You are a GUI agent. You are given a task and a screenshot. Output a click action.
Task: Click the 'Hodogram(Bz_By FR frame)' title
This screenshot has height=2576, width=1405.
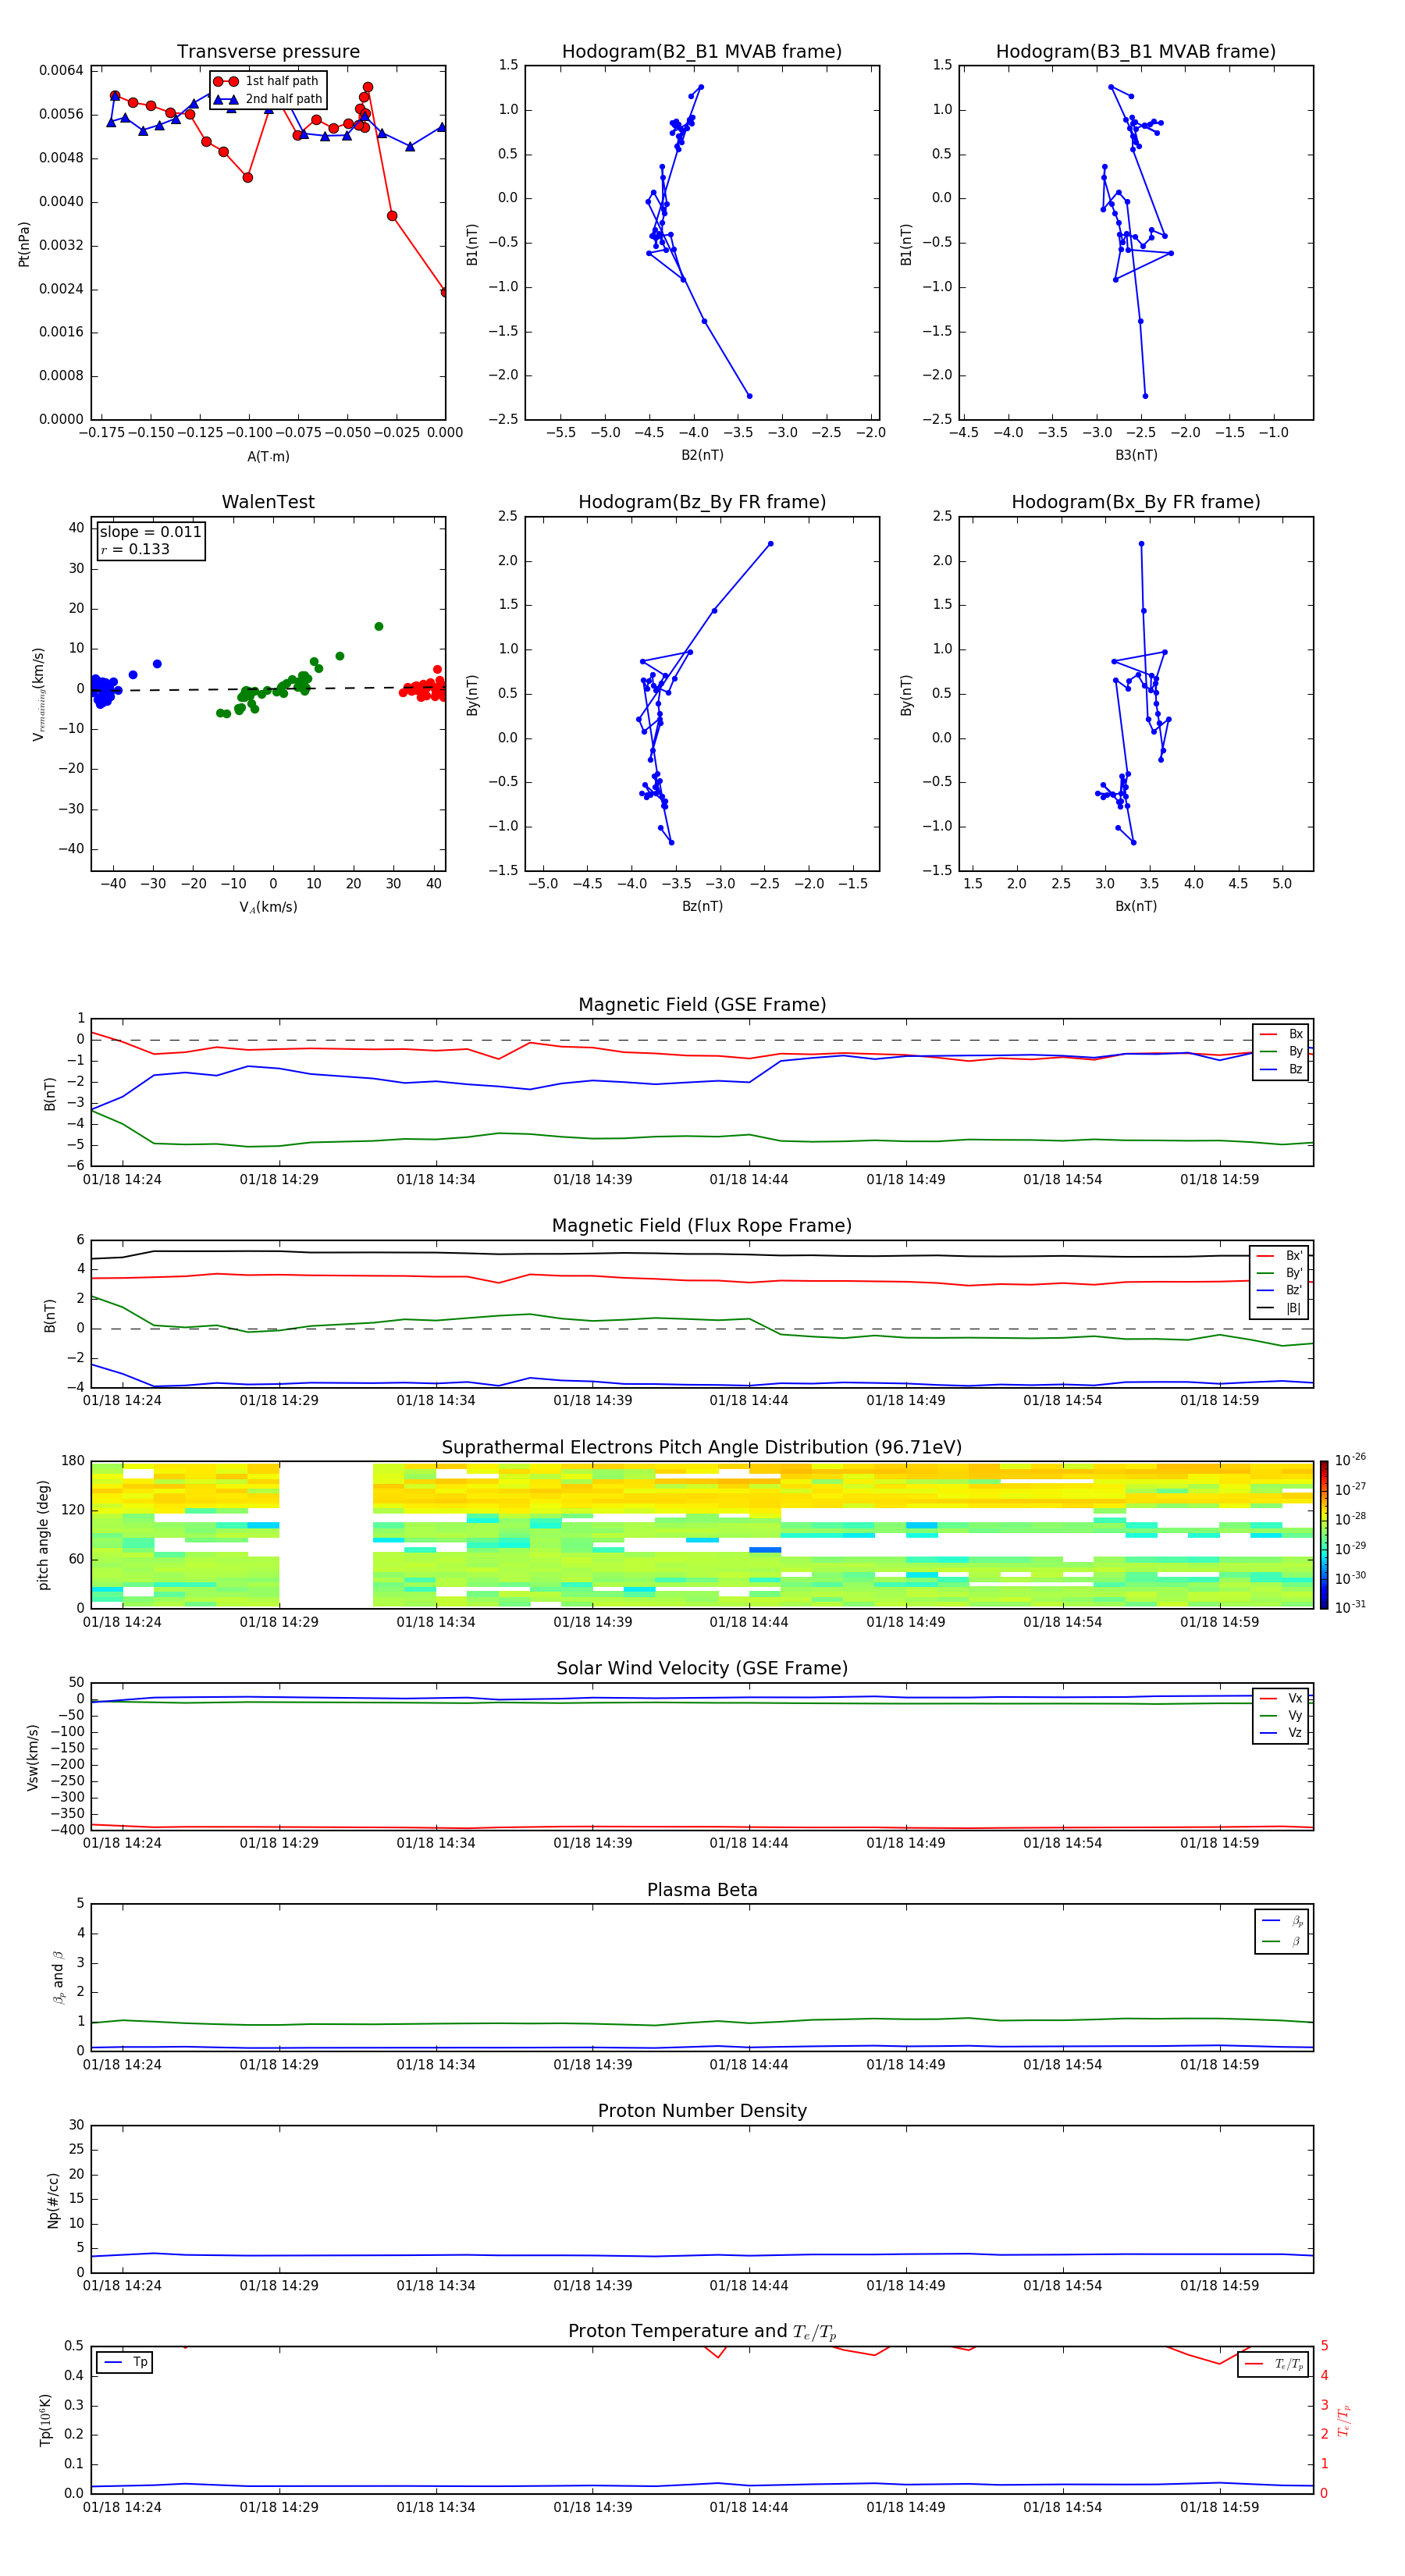(x=702, y=502)
